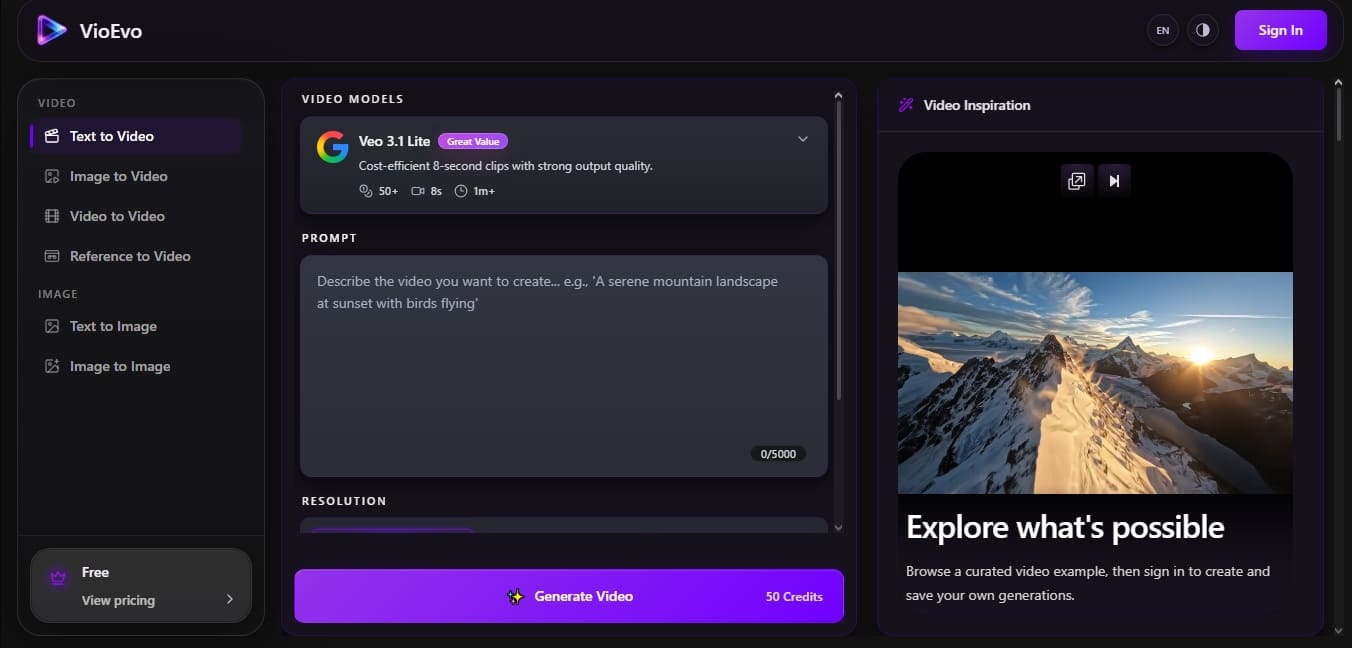Screen dimensions: 1352x648
Task: Click the 1m+ clock icon
Action: pos(461,191)
